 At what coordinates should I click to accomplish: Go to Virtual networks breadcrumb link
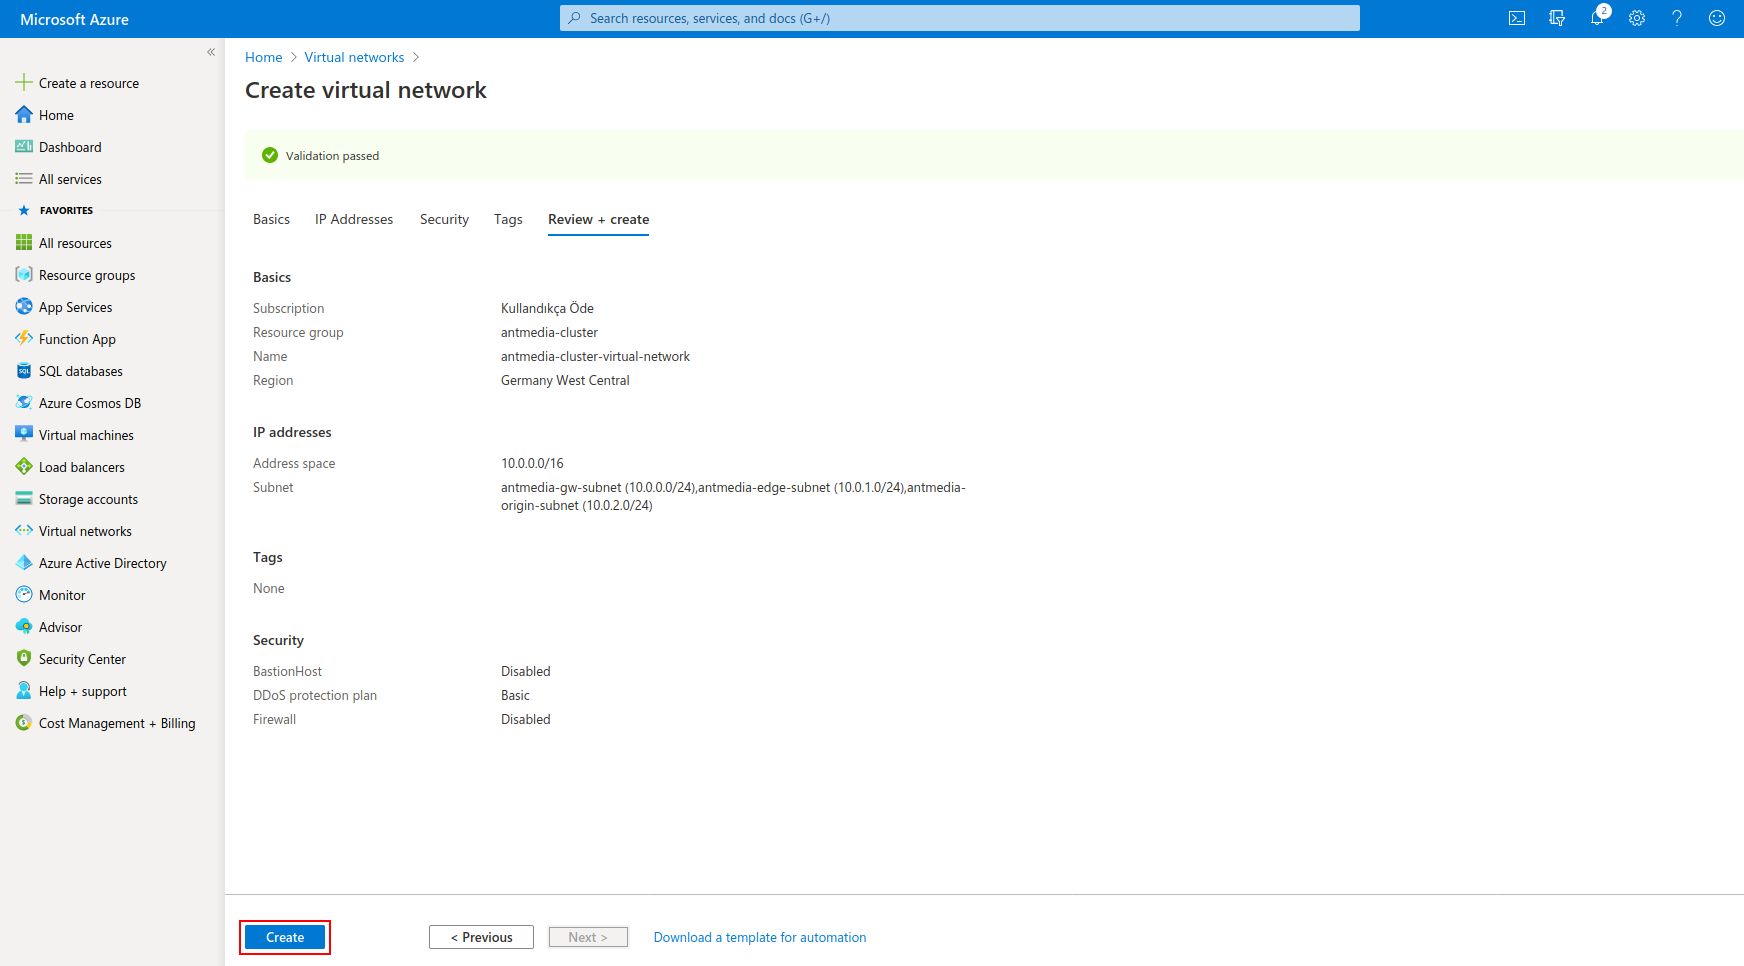354,57
